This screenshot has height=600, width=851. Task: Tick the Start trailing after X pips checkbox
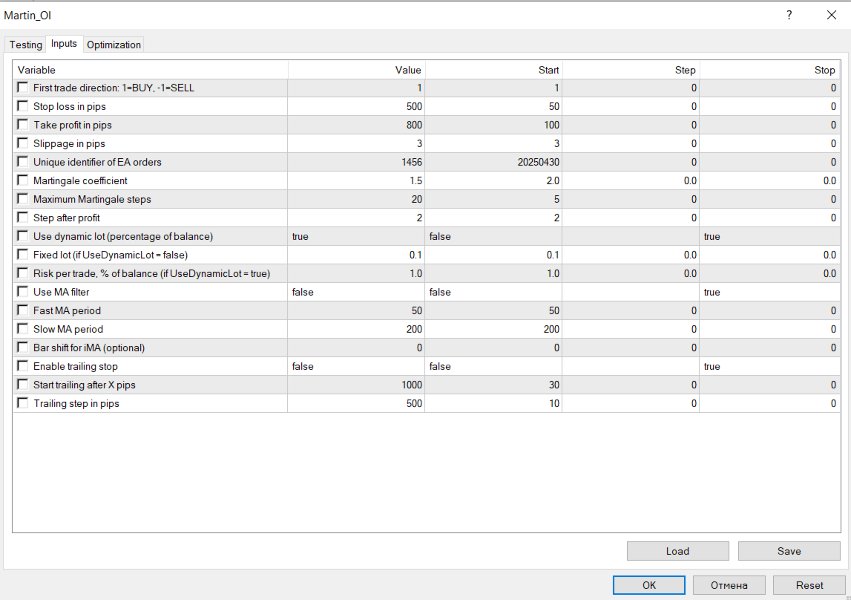[22, 384]
